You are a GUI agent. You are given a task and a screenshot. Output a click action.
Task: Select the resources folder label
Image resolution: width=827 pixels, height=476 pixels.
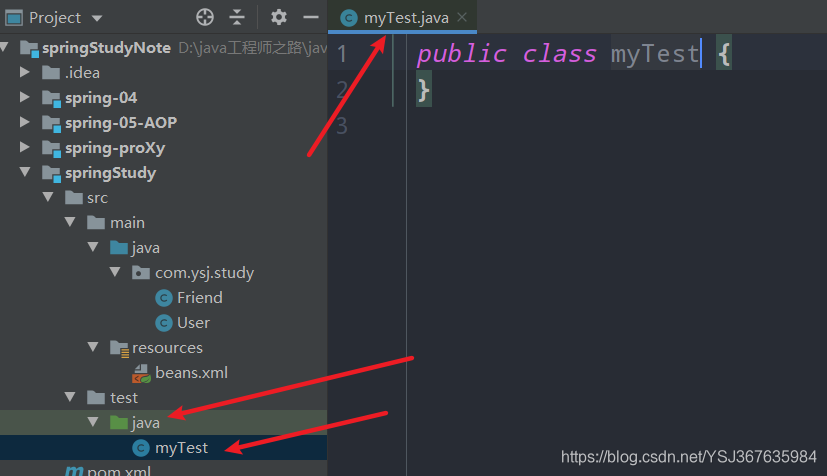pyautogui.click(x=167, y=348)
